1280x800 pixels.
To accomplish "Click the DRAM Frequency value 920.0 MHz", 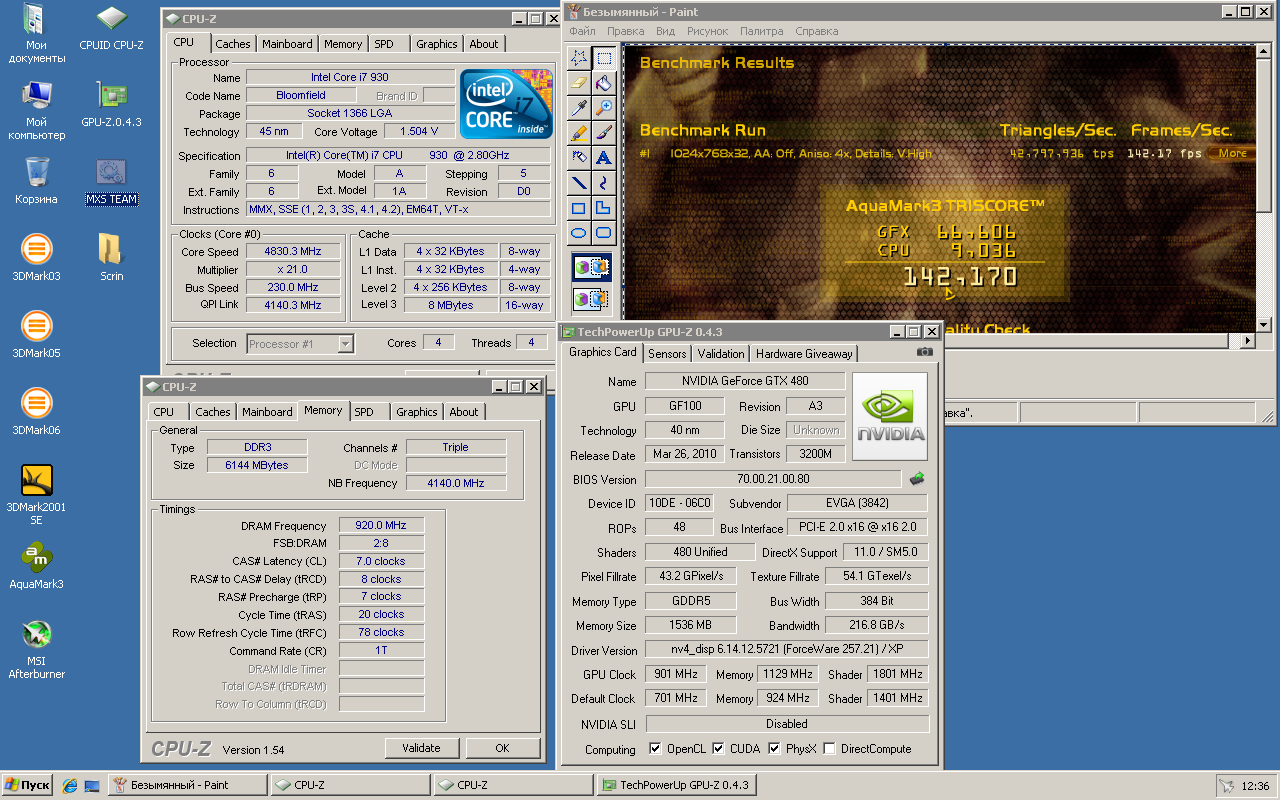I will (x=381, y=525).
